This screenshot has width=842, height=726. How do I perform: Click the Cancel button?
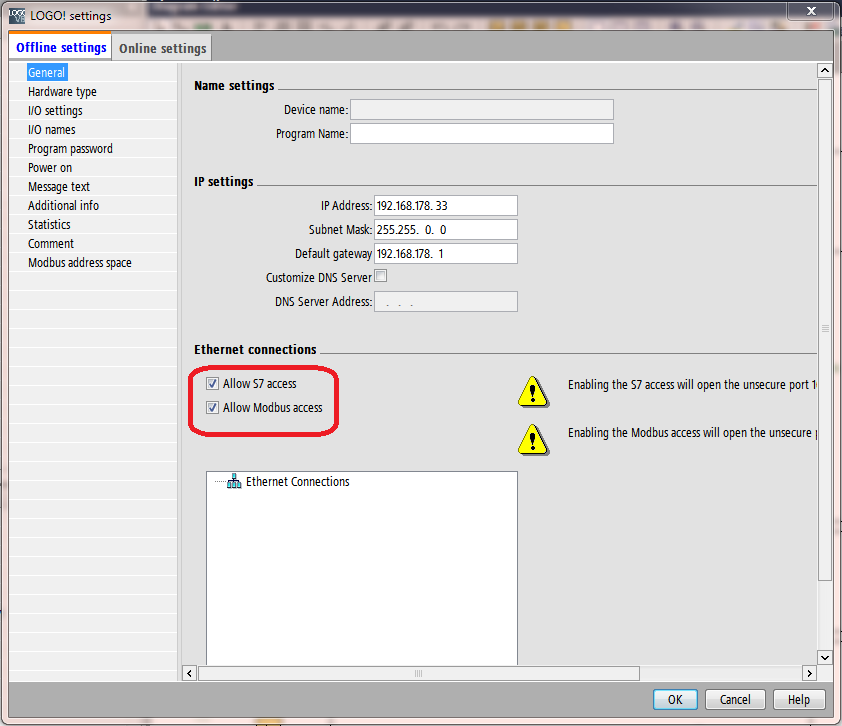click(x=735, y=699)
